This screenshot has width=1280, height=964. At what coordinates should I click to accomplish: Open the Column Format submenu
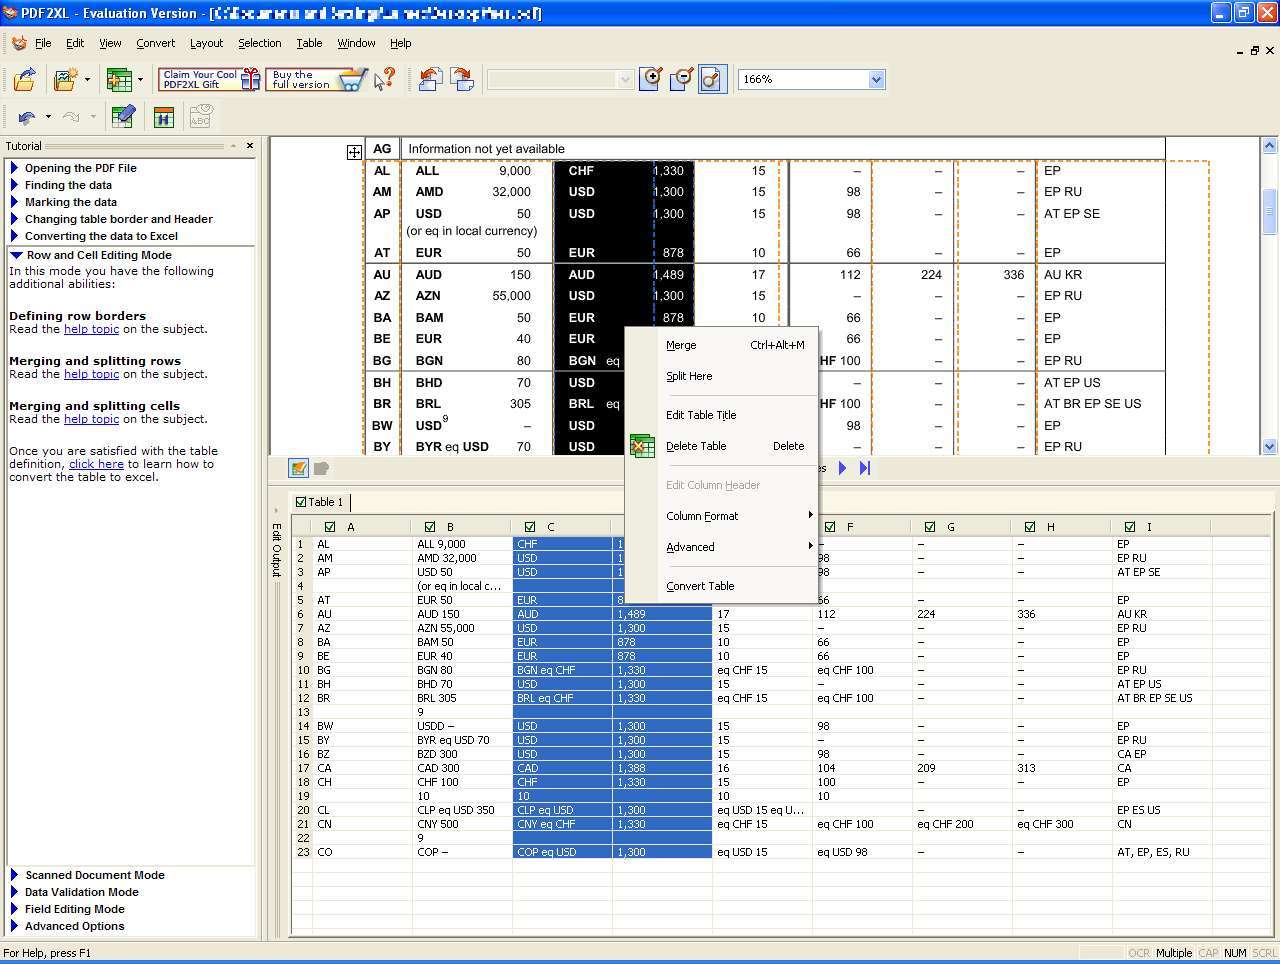click(x=721, y=516)
